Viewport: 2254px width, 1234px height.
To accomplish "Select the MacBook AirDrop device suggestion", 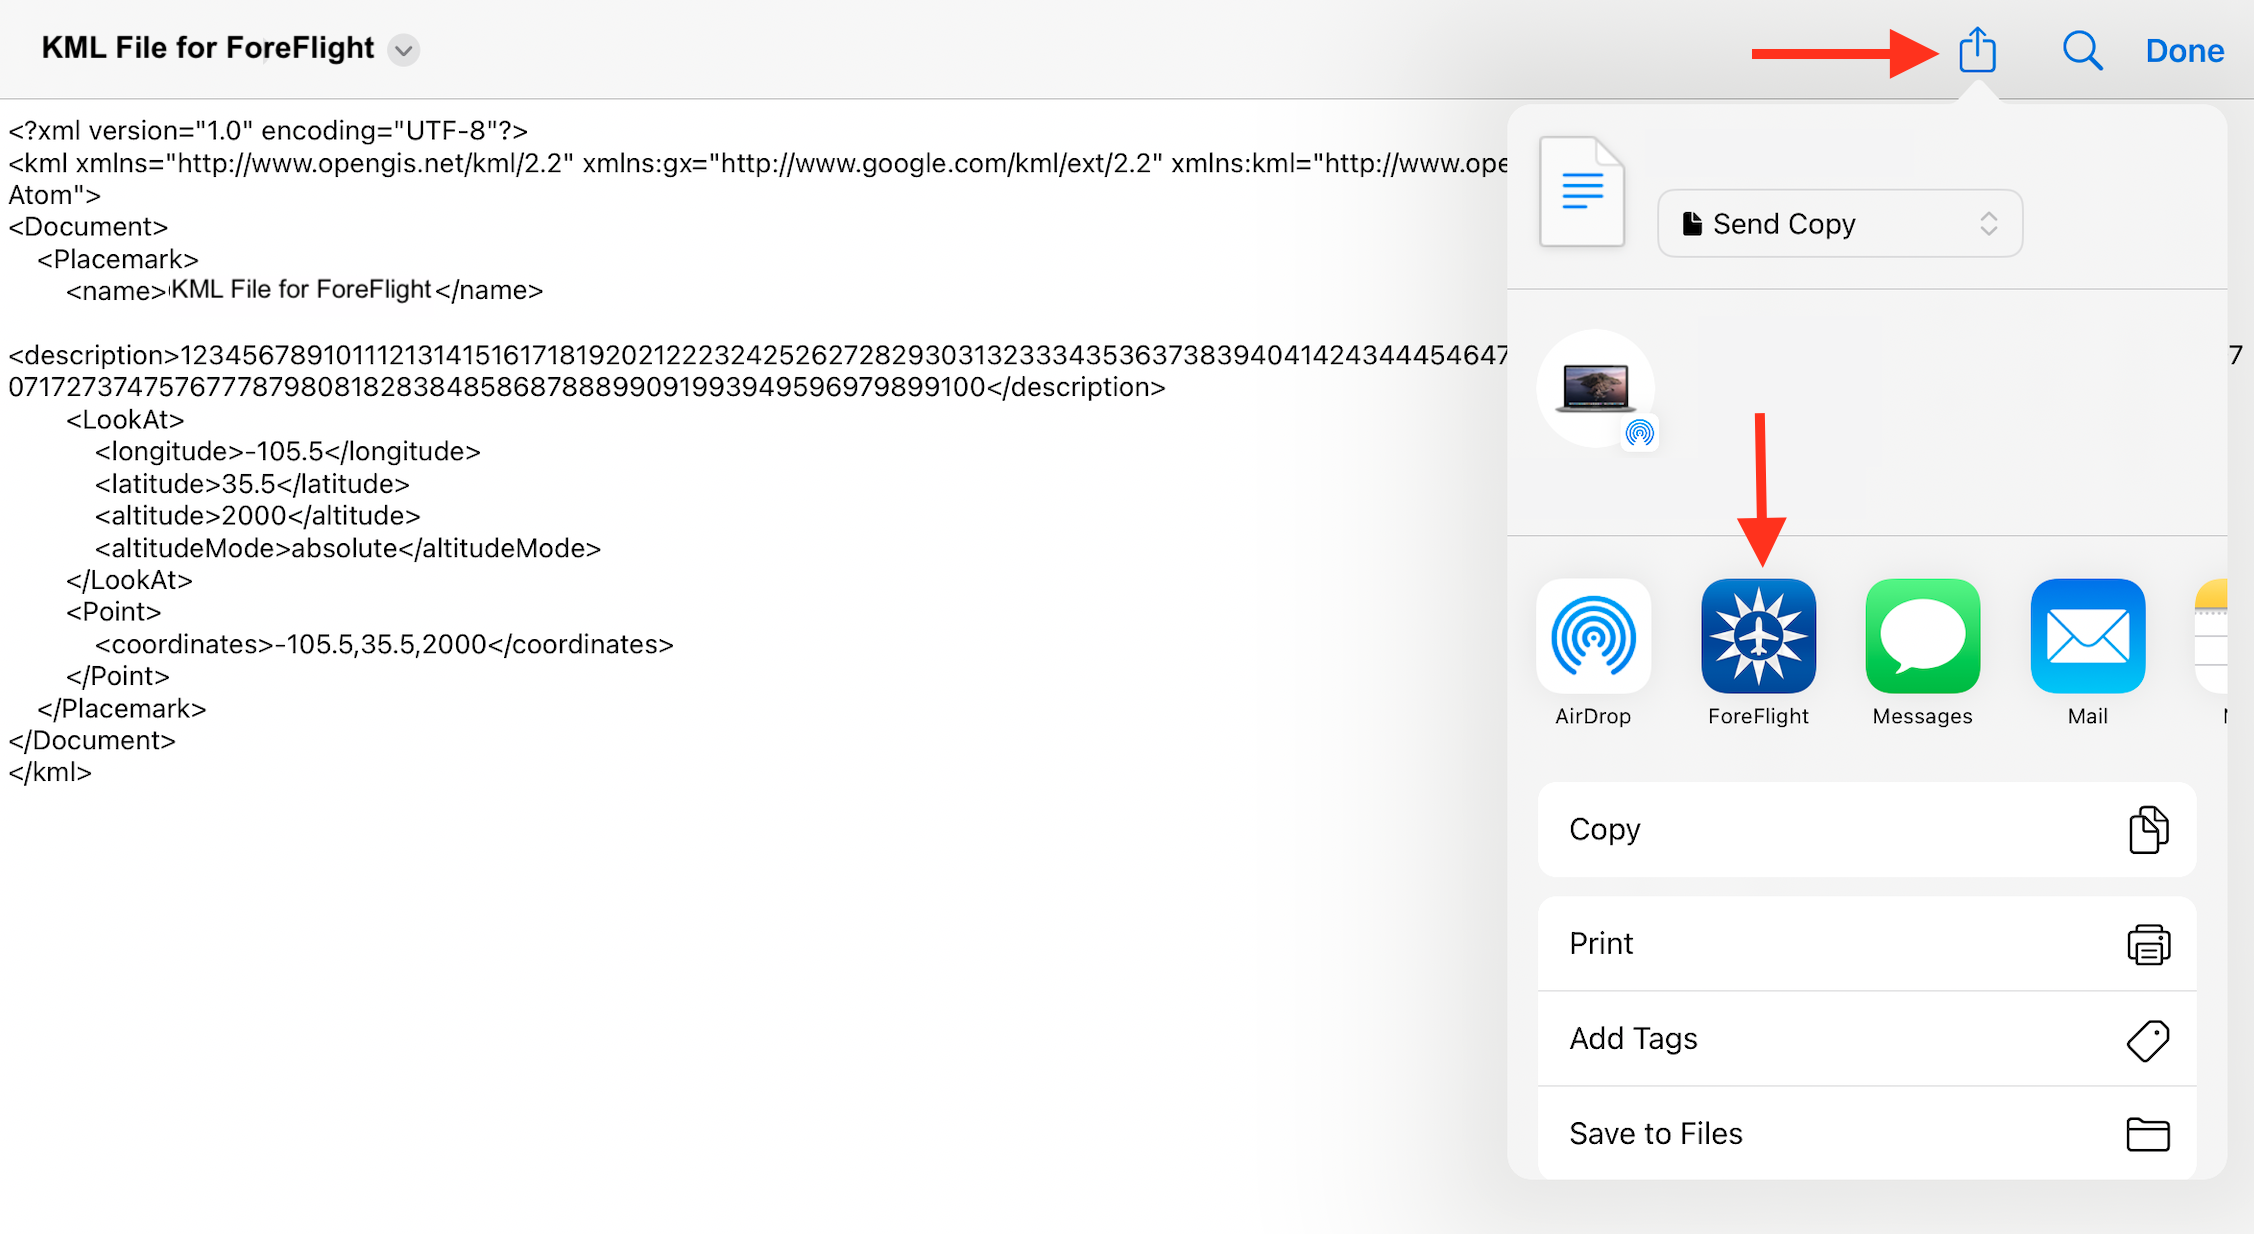I will (x=1596, y=389).
